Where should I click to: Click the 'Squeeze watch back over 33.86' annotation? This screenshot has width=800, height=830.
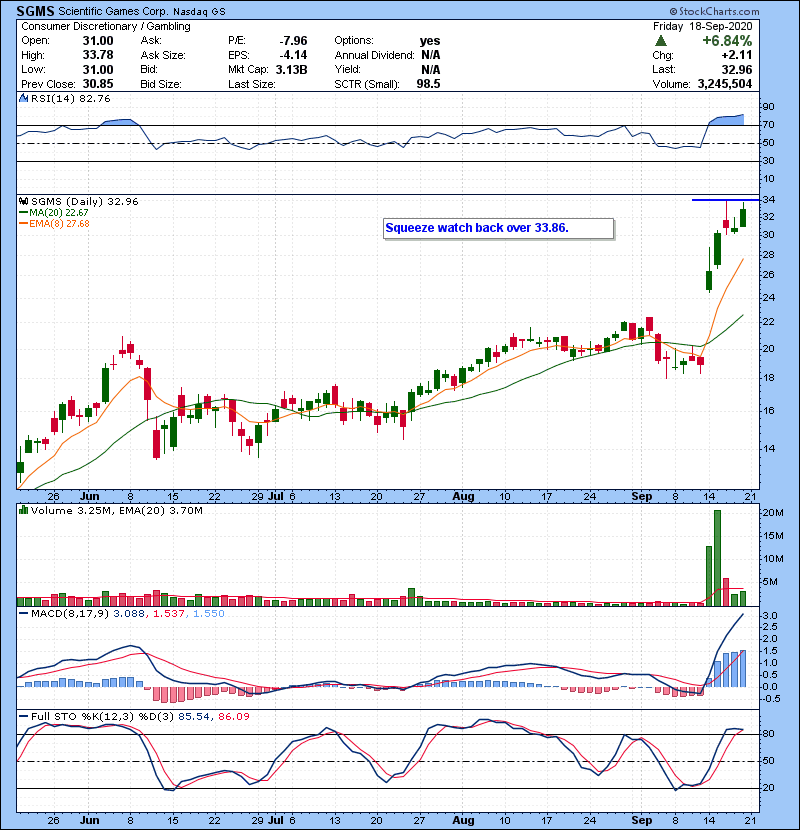coord(476,228)
